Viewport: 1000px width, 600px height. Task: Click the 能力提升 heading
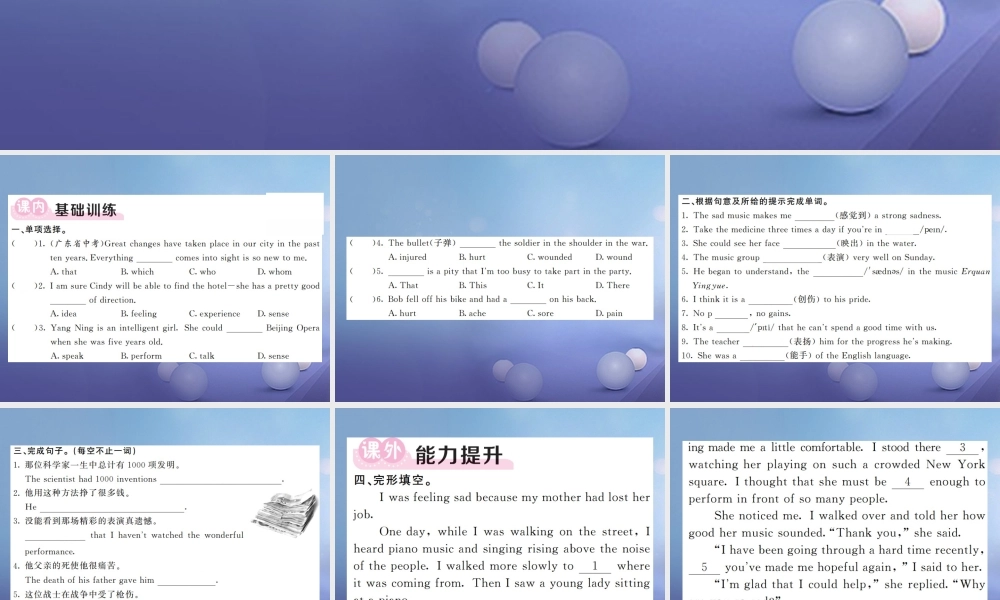coord(459,455)
